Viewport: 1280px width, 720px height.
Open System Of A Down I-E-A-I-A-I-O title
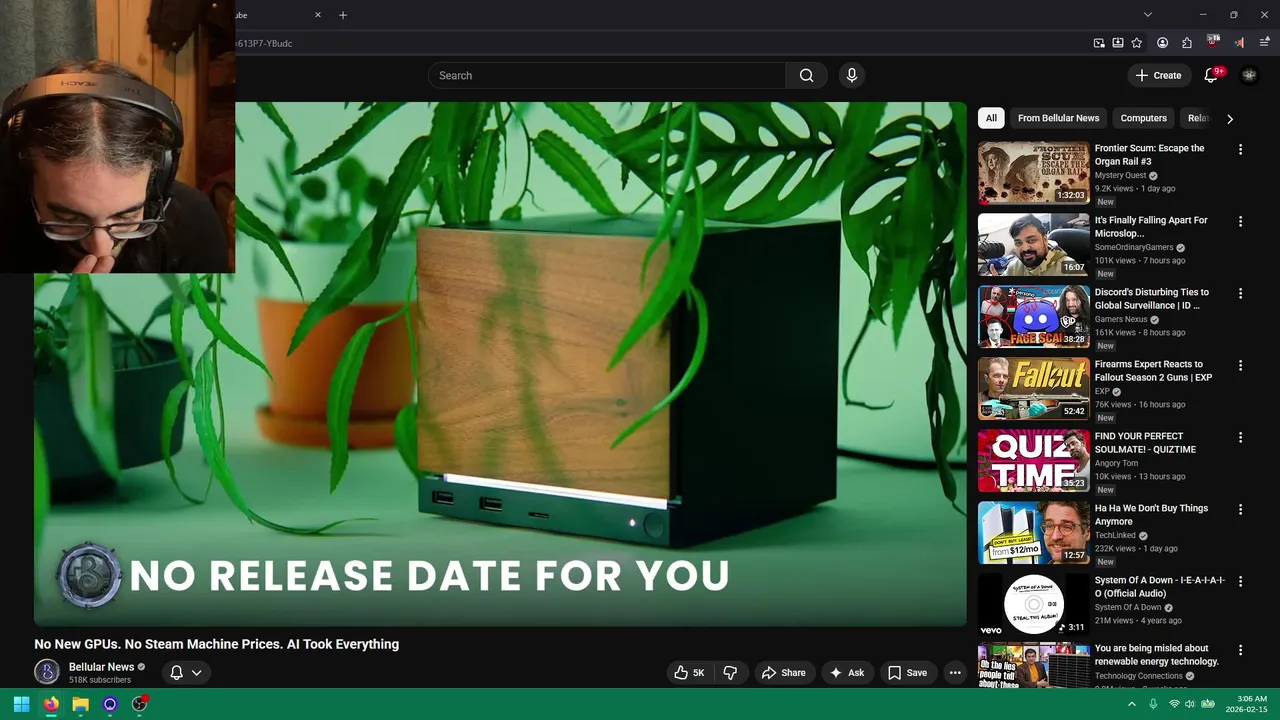[x=1159, y=587]
